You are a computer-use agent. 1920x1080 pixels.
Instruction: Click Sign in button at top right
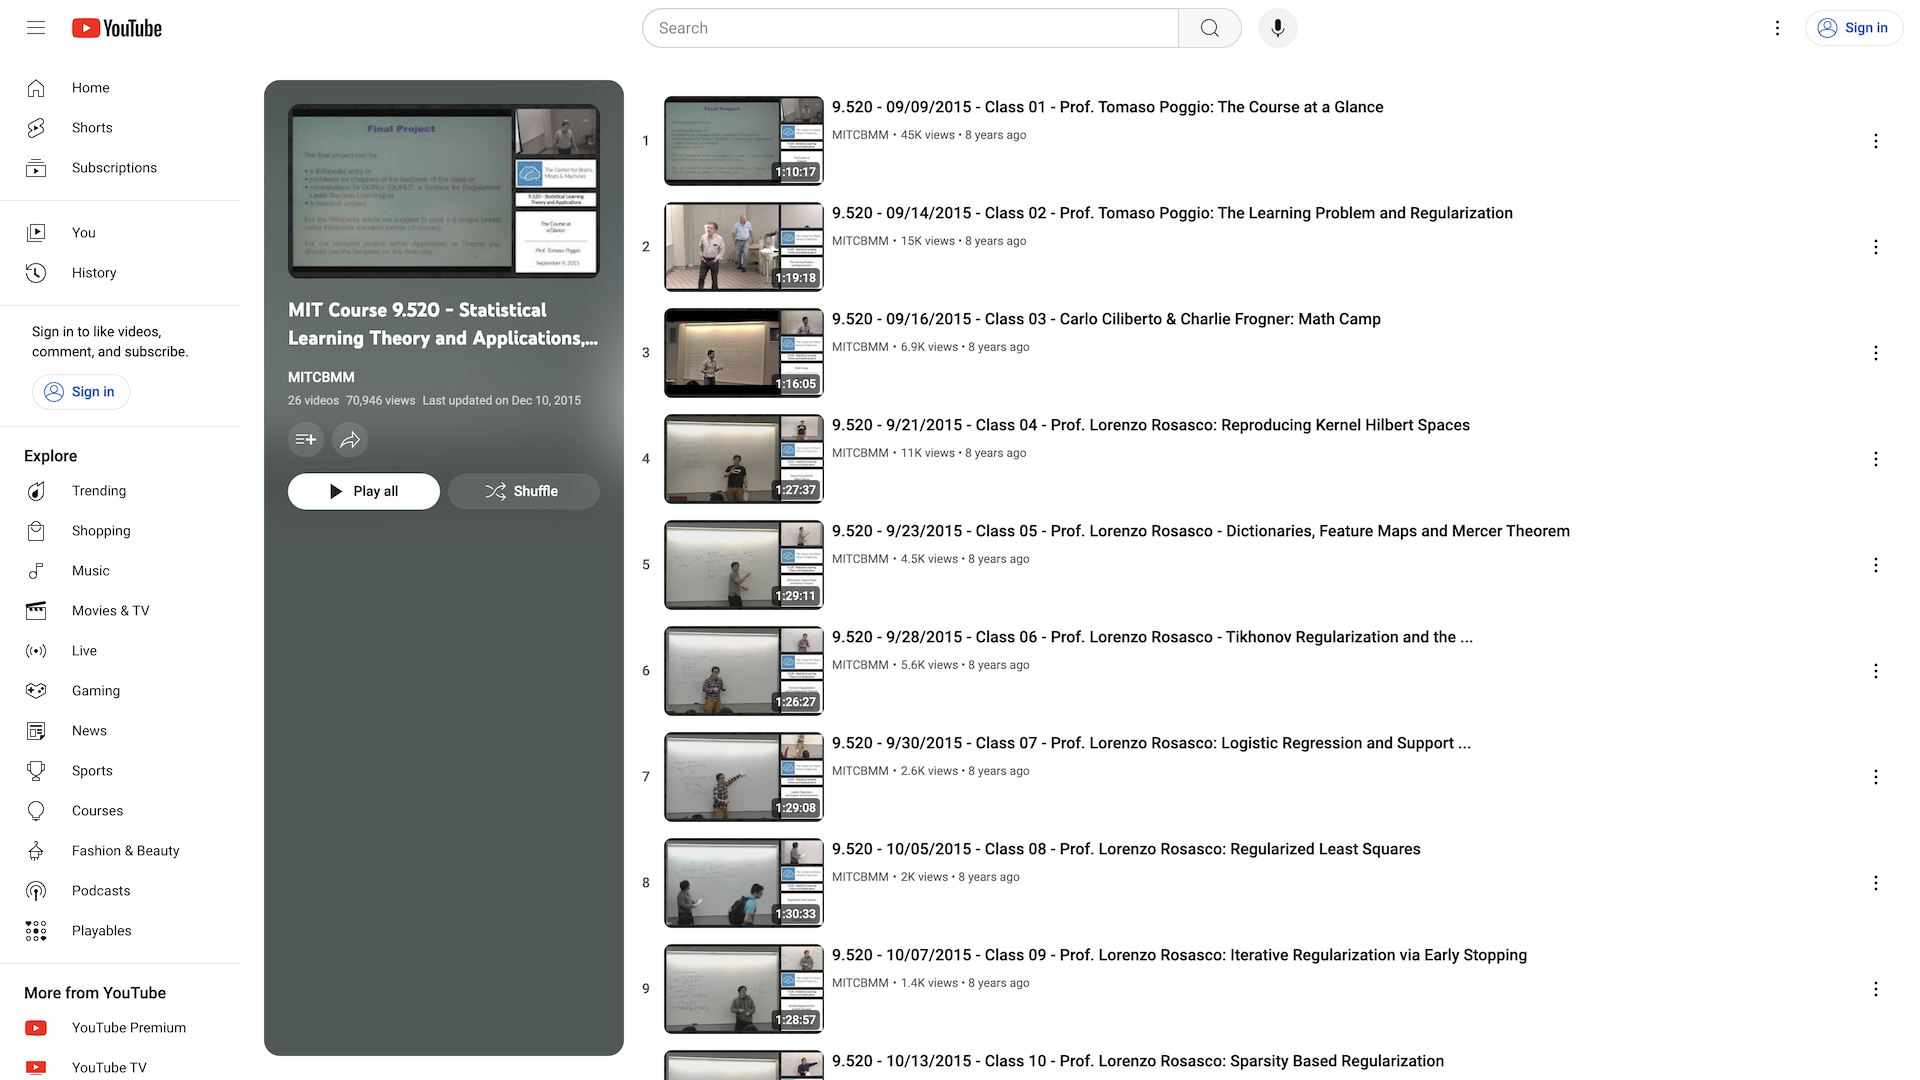pos(1854,28)
